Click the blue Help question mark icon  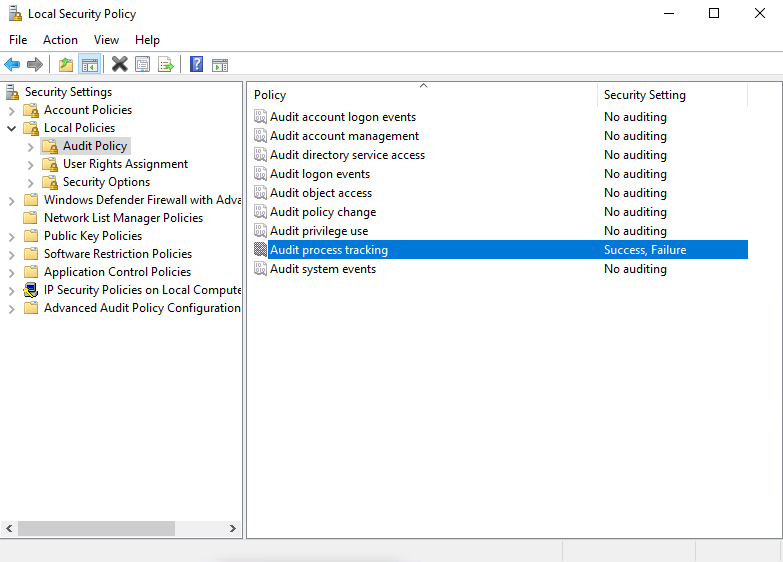pyautogui.click(x=196, y=65)
